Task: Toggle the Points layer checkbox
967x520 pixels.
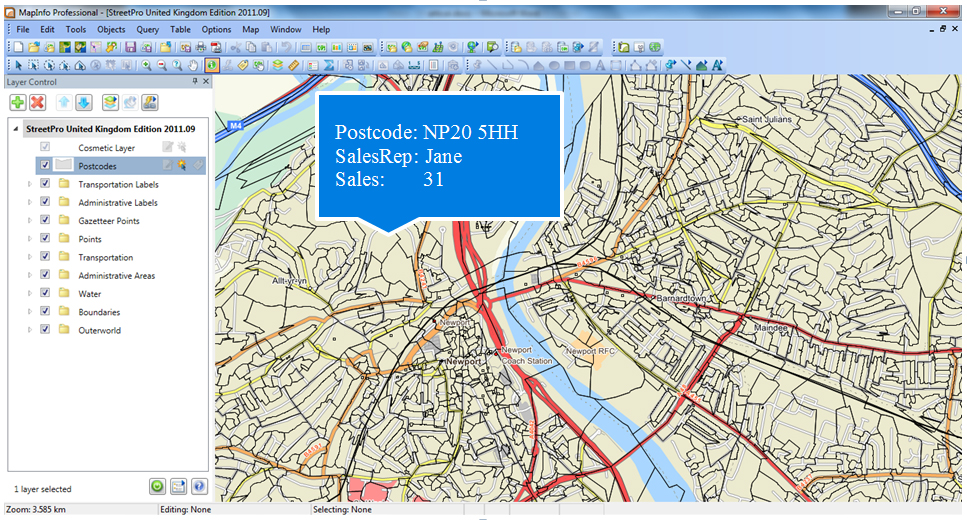Action: pos(45,238)
